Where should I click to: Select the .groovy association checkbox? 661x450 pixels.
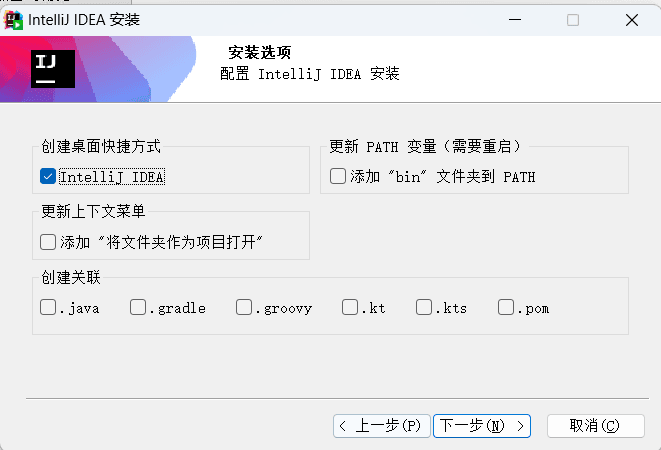(244, 307)
